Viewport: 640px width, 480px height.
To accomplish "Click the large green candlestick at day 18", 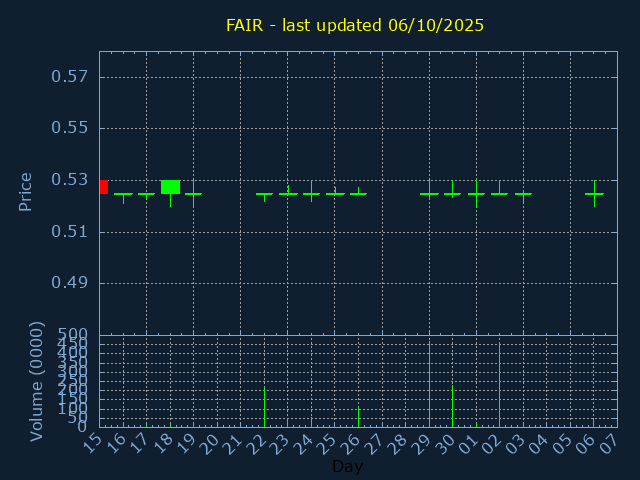I will [170, 187].
